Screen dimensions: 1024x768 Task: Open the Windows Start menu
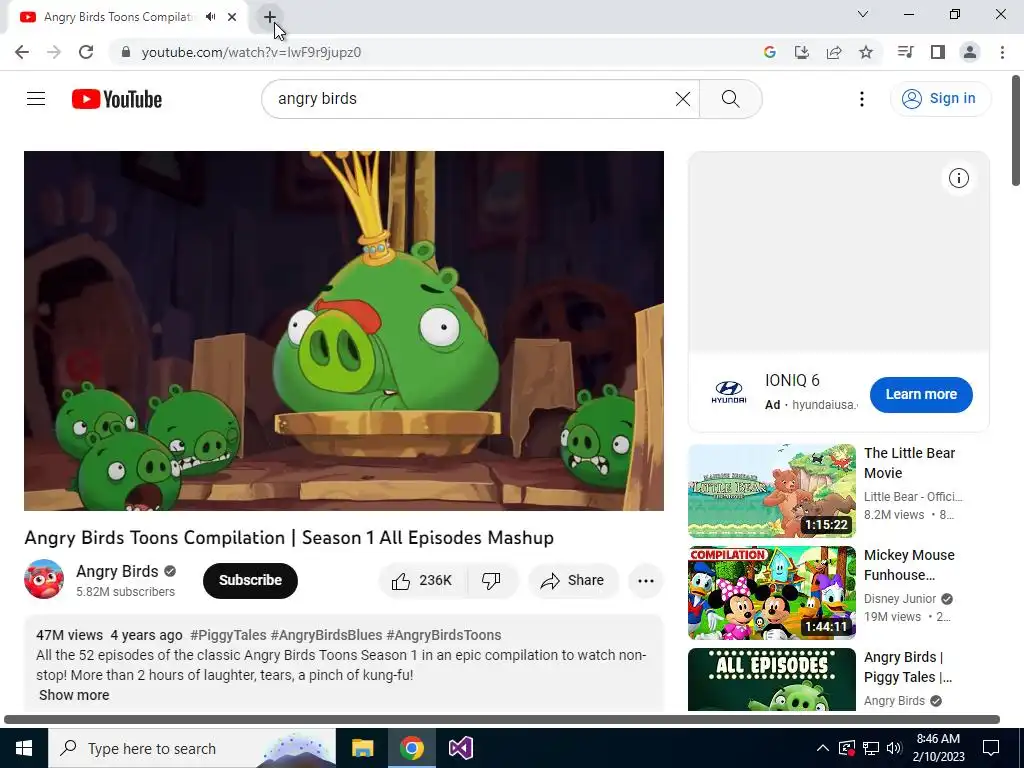tap(24, 748)
